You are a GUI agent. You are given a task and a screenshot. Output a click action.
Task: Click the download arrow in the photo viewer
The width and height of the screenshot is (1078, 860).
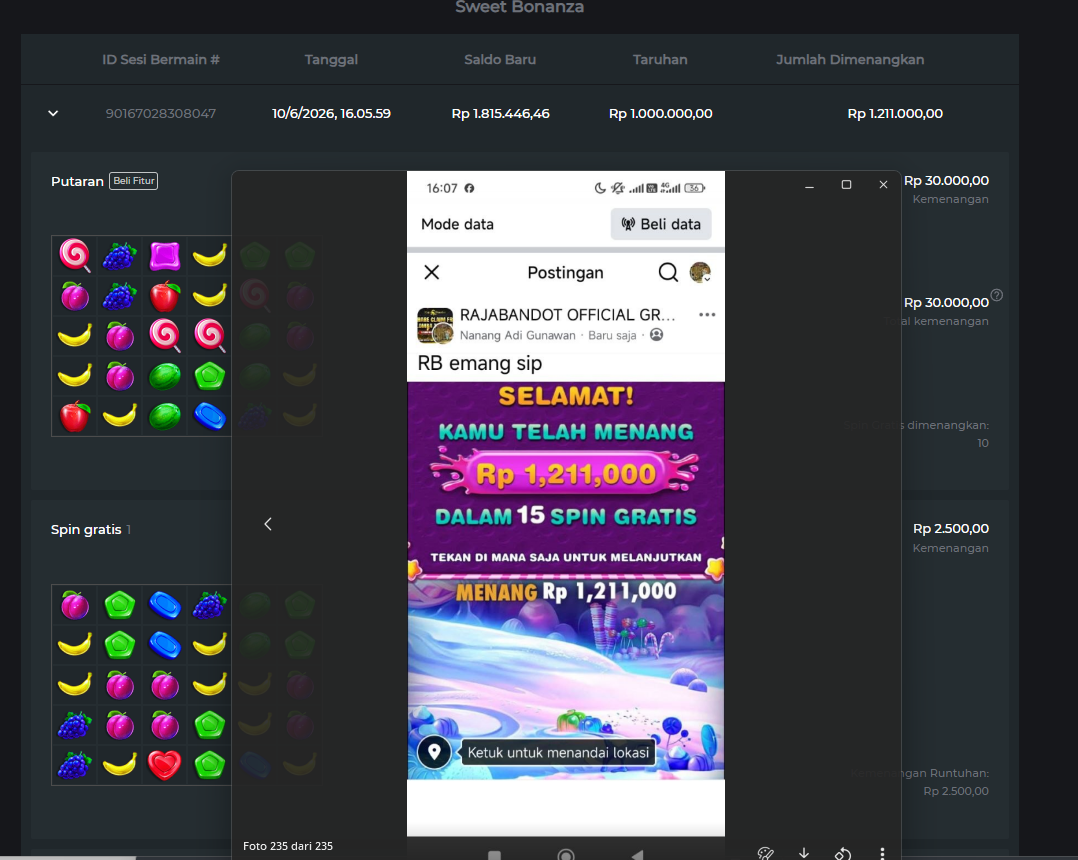[x=804, y=854]
